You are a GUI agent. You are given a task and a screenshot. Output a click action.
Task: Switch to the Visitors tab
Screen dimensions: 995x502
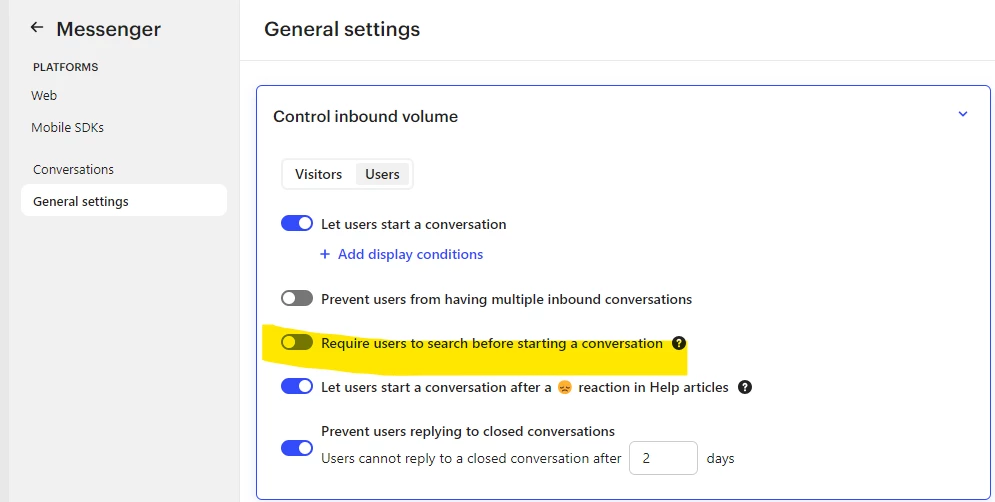pos(319,174)
